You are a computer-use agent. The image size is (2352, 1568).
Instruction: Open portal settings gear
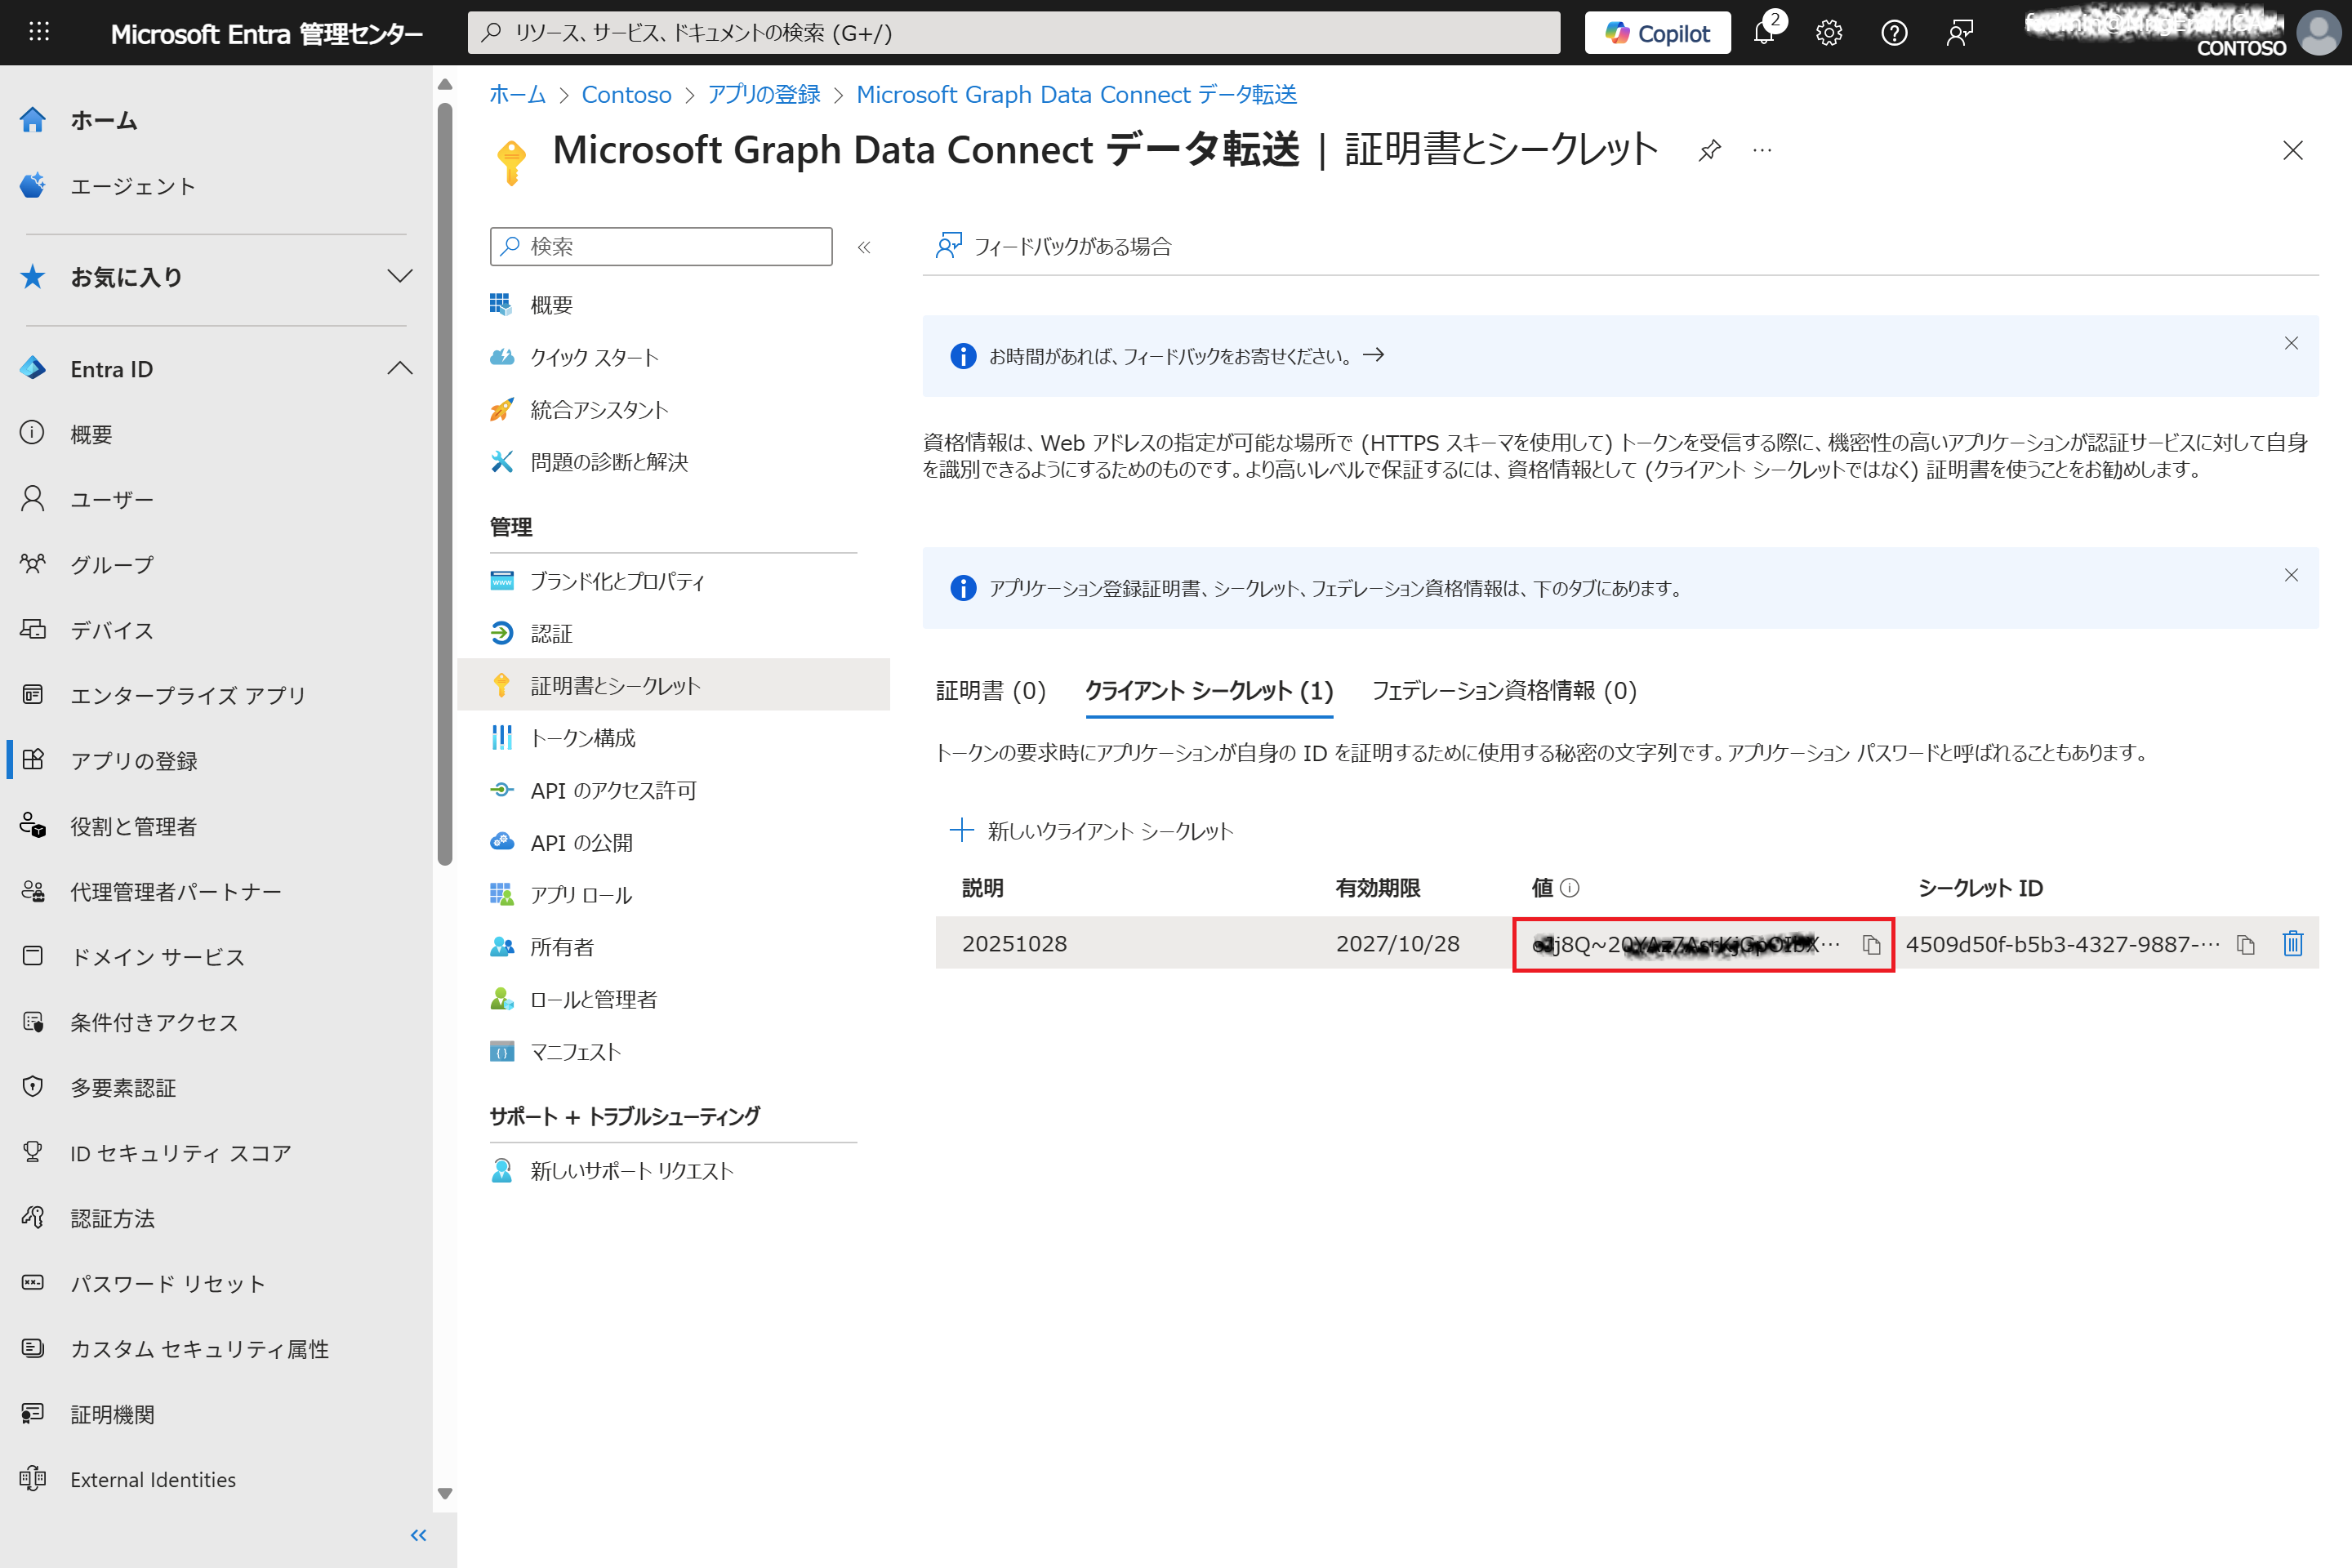[1829, 33]
